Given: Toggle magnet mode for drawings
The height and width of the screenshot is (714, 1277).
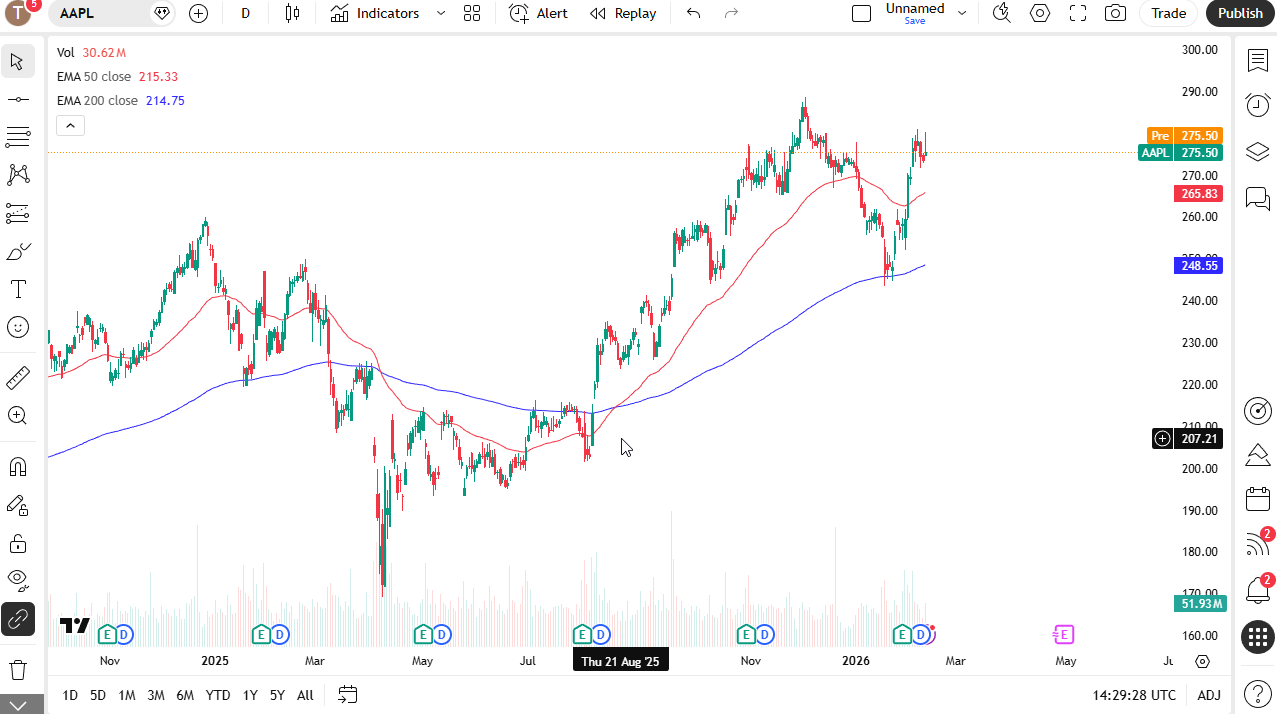Looking at the screenshot, I should tap(17, 467).
